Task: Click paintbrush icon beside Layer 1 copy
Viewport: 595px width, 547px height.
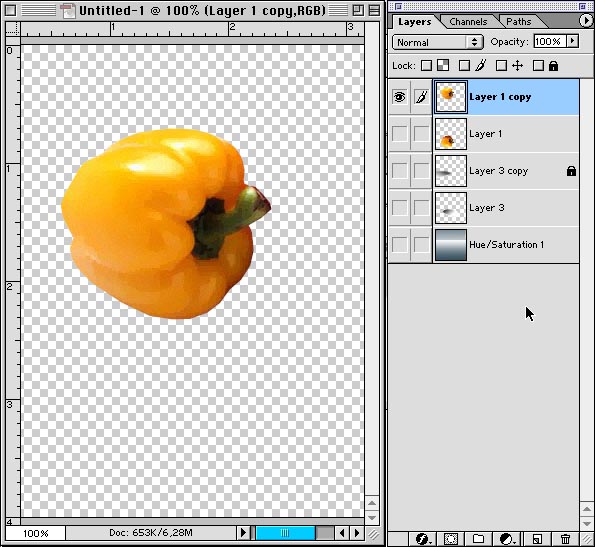Action: [x=421, y=97]
